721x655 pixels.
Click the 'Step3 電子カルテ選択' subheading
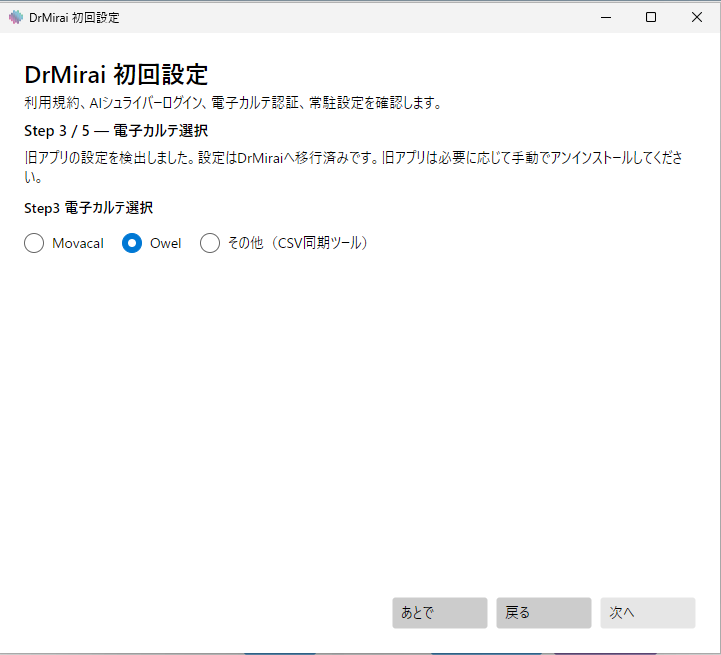tap(88, 208)
